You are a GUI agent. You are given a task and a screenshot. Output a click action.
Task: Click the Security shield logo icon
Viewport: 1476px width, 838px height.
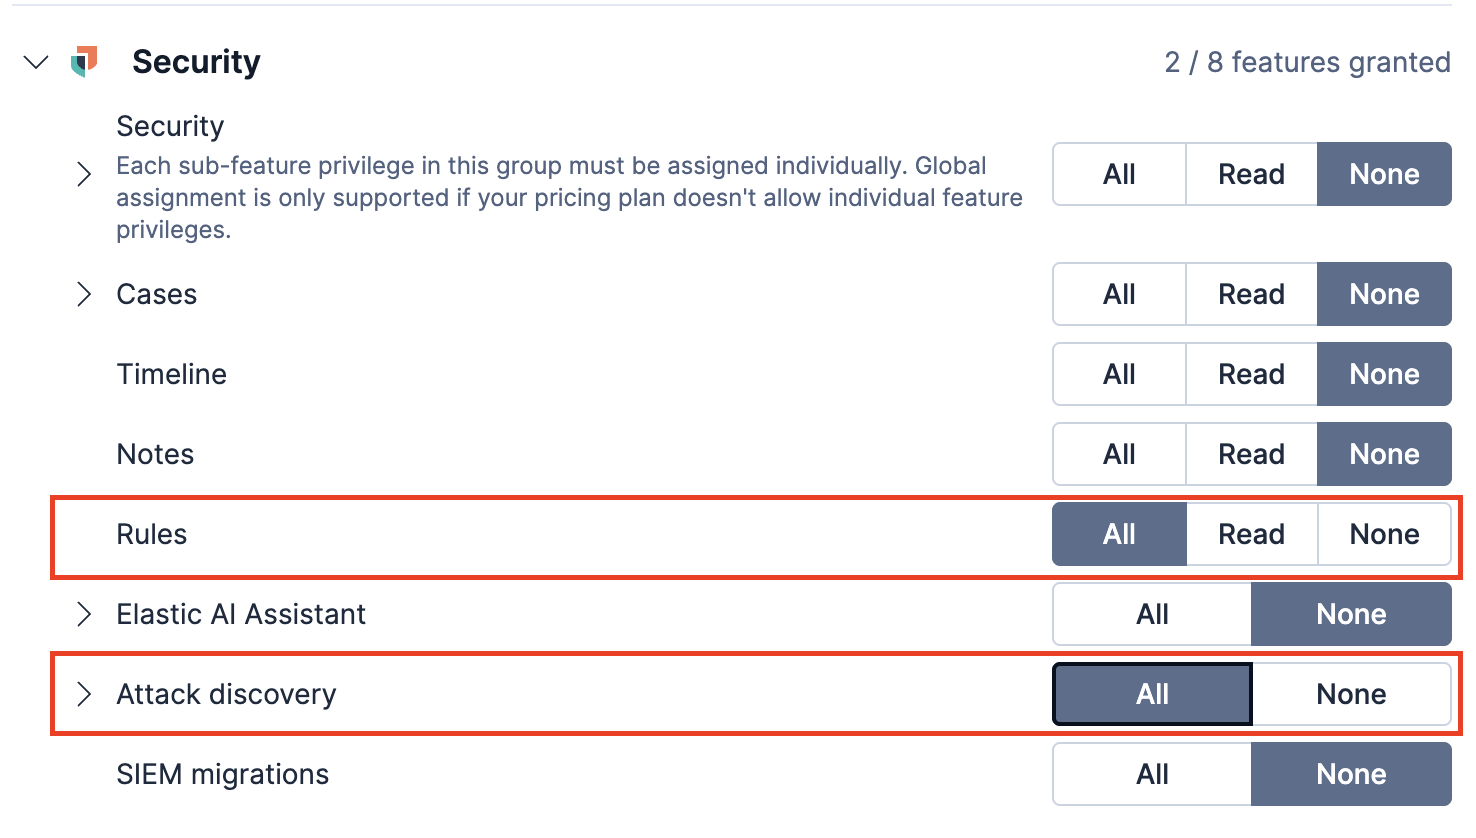tap(85, 62)
